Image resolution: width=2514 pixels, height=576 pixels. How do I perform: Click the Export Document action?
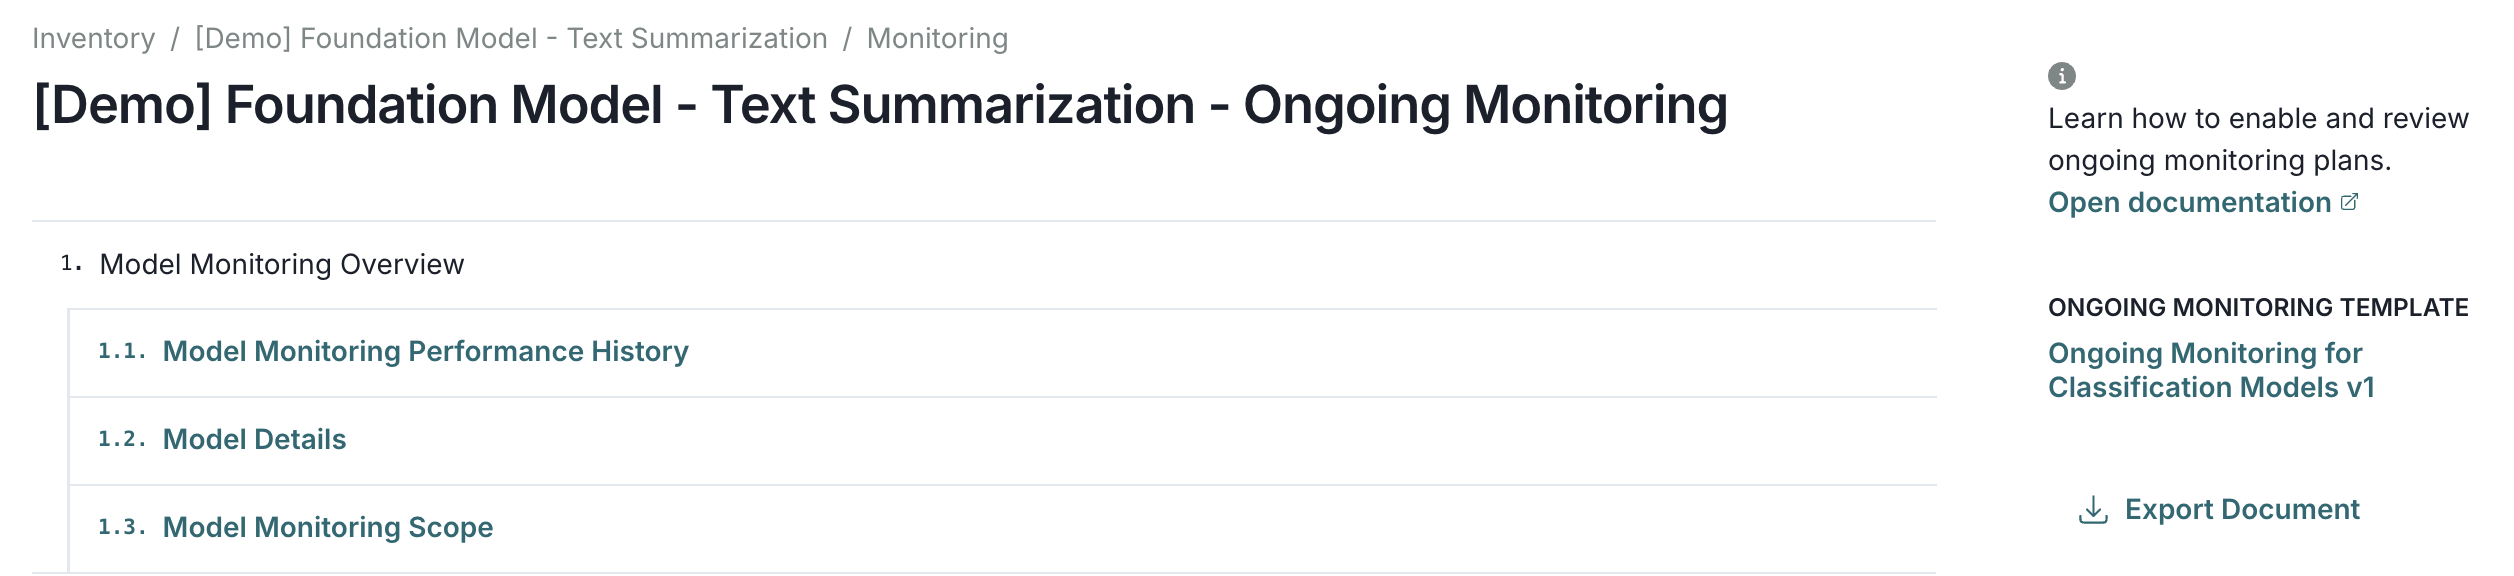pos(2244,508)
